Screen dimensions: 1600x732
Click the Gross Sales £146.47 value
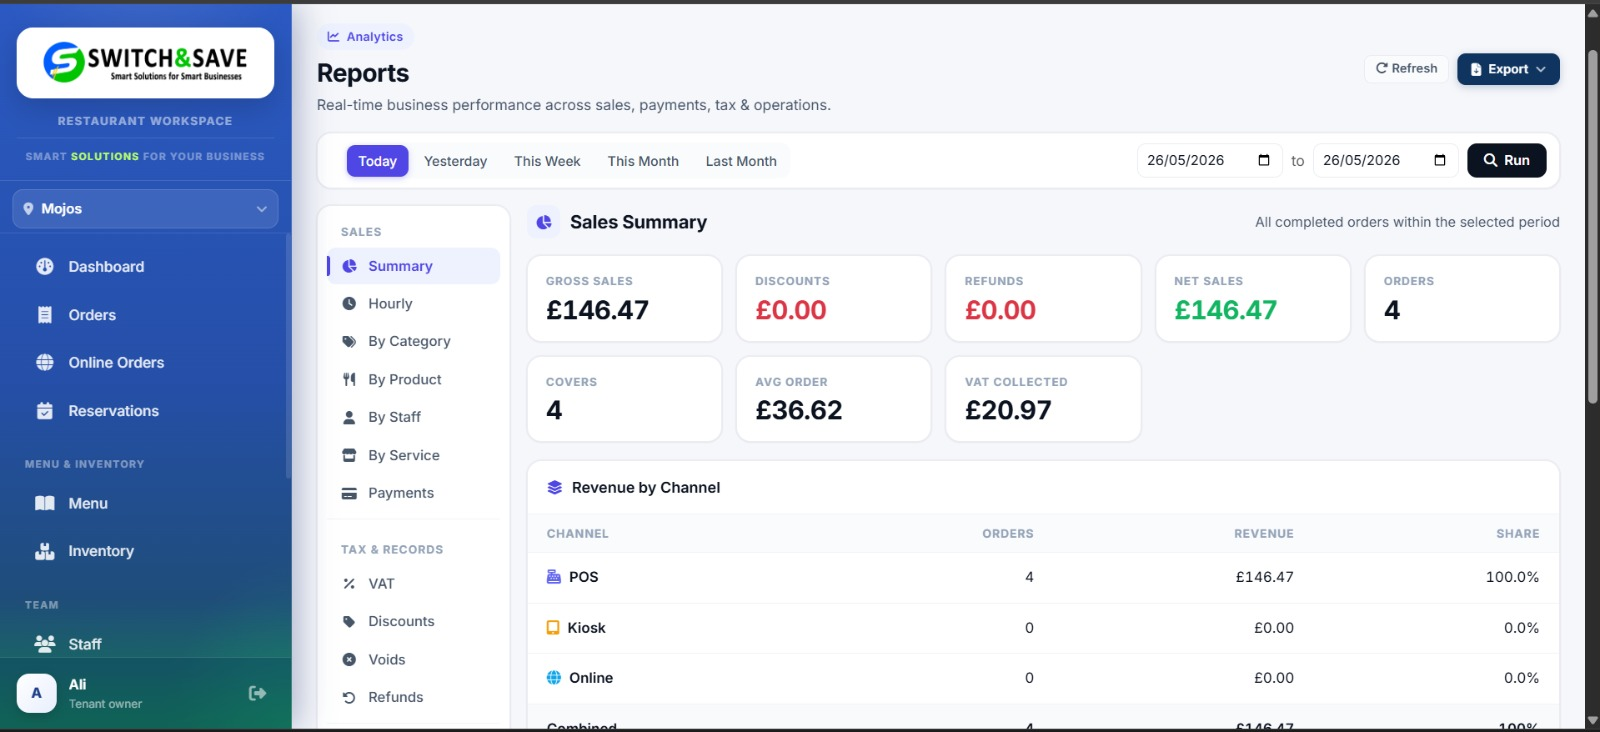tap(597, 310)
